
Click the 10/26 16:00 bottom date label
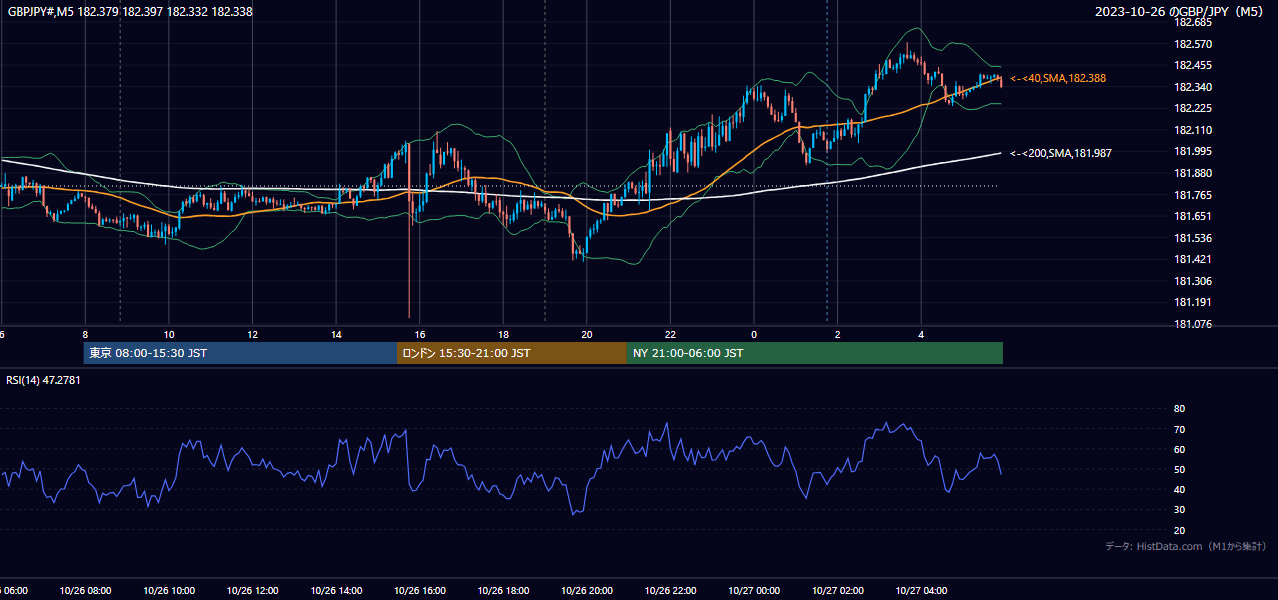point(420,591)
